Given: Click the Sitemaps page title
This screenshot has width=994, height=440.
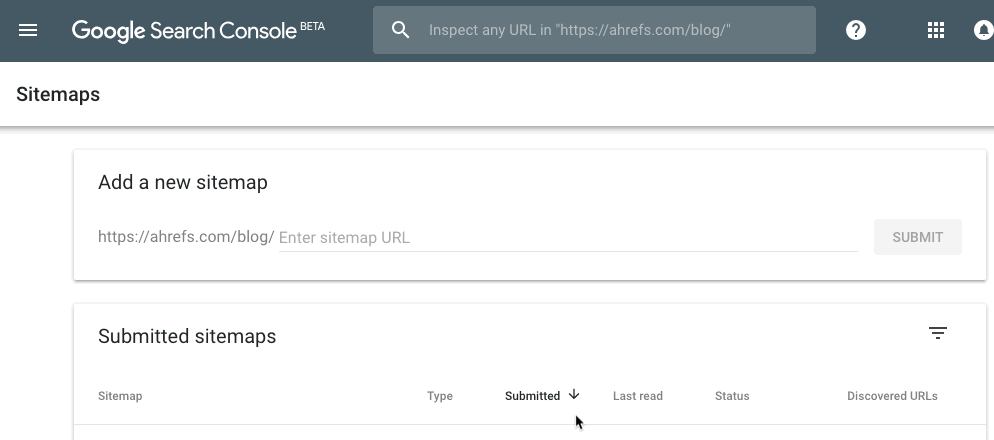Looking at the screenshot, I should tap(58, 95).
